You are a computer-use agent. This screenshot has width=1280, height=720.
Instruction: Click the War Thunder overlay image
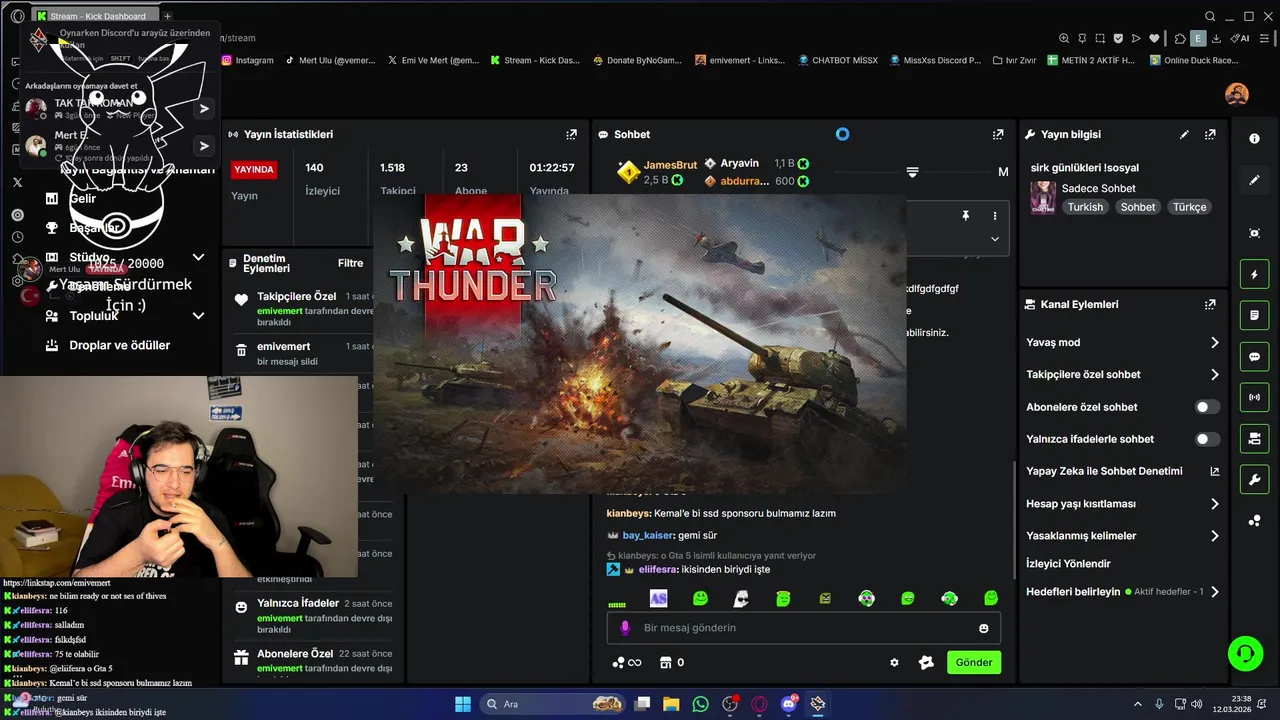coord(640,343)
